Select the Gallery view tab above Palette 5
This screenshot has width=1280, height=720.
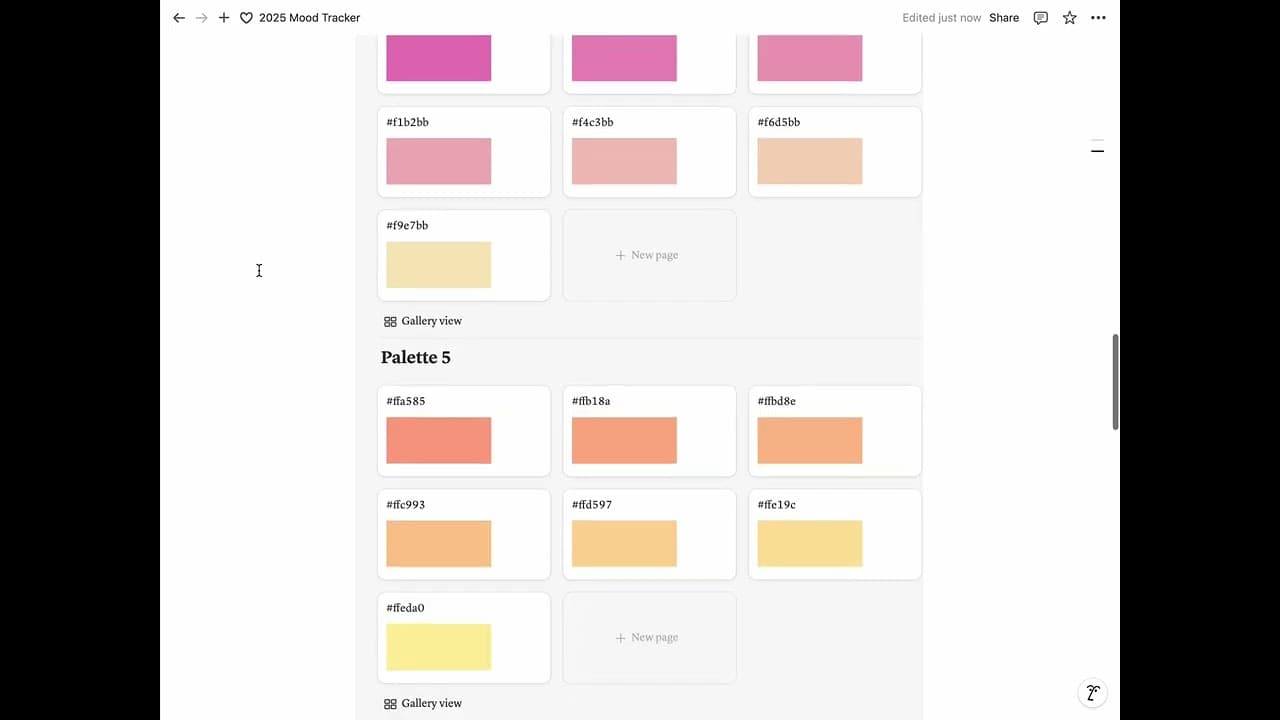point(423,321)
